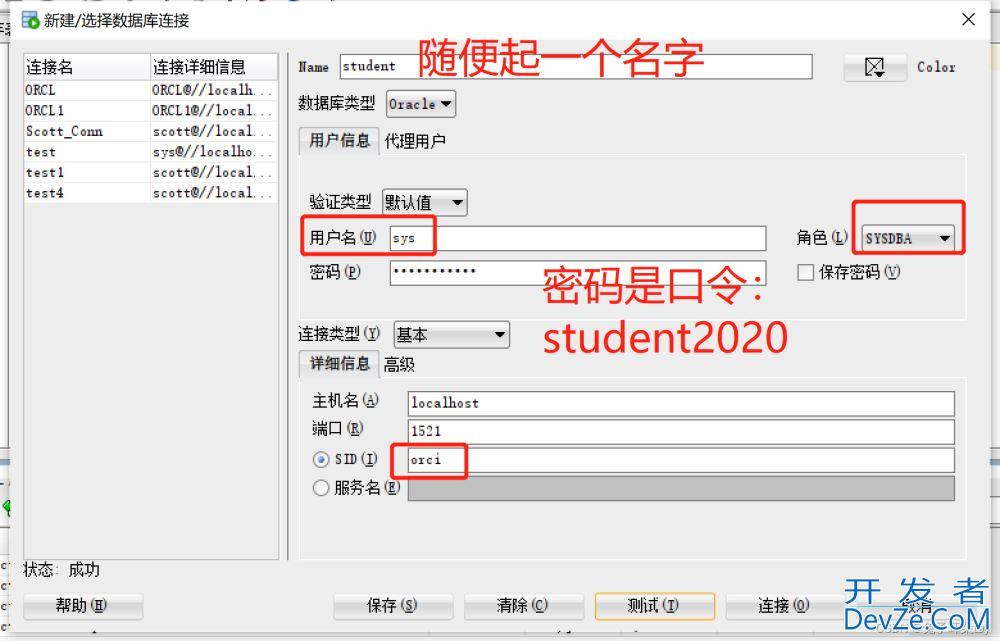Close the new connection dialog

pos(968,20)
